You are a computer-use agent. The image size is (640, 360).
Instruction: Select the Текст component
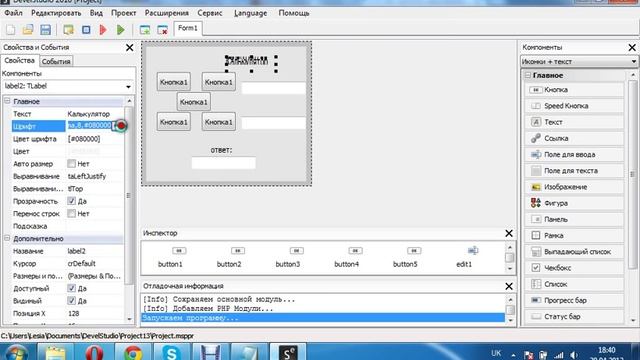pos(574,122)
